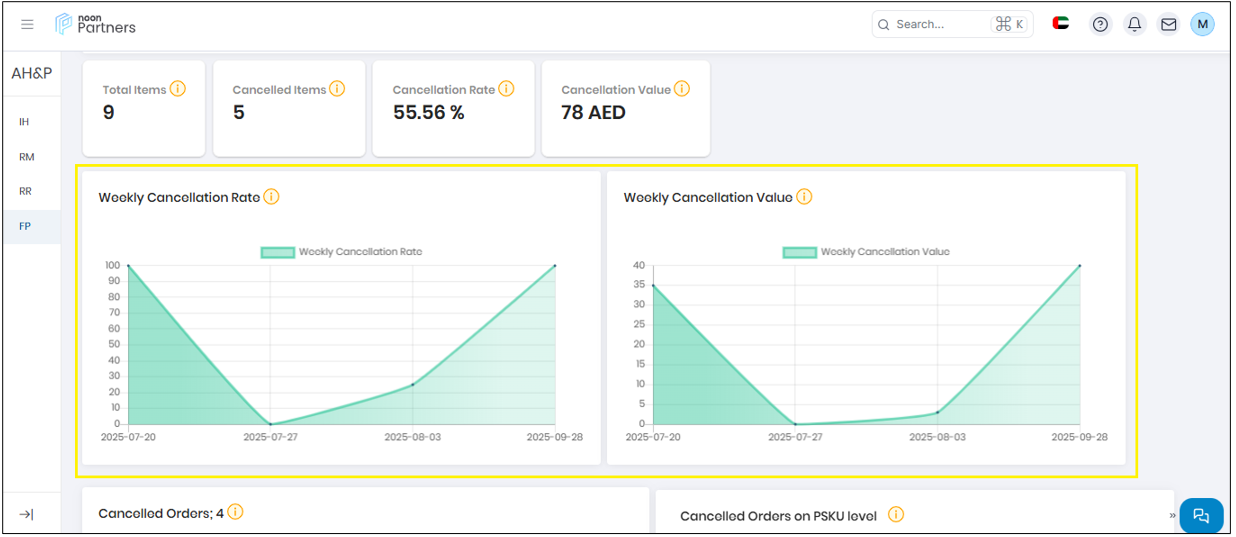The image size is (1236, 537).
Task: Click info icon next to Total Items
Action: (x=178, y=89)
